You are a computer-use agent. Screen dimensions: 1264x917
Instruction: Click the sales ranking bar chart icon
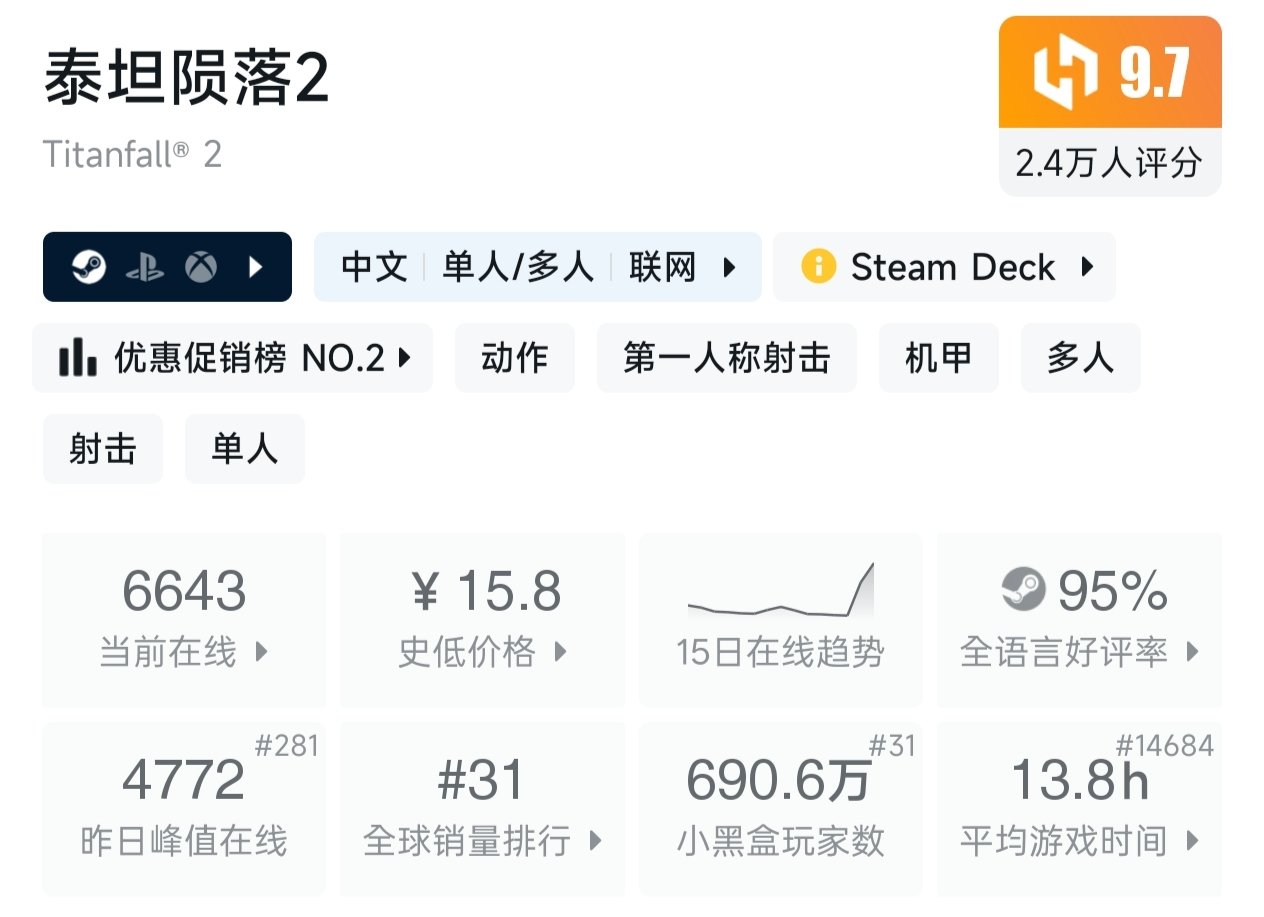click(77, 357)
